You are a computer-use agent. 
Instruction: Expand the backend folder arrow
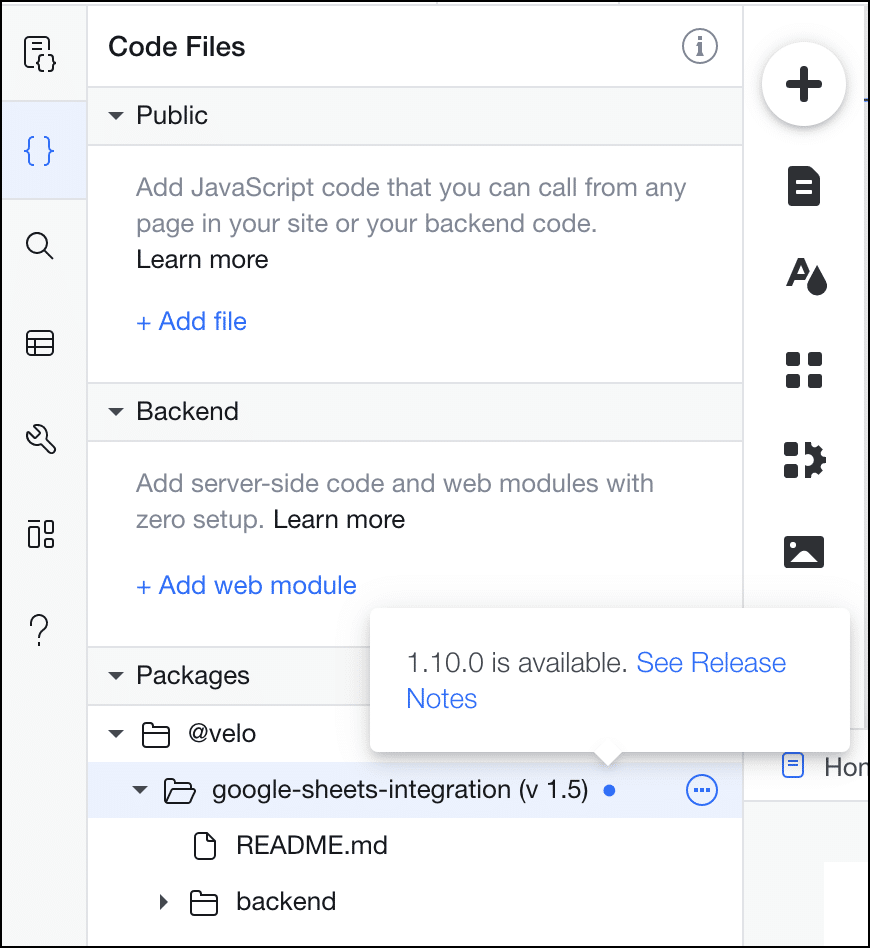pos(163,902)
